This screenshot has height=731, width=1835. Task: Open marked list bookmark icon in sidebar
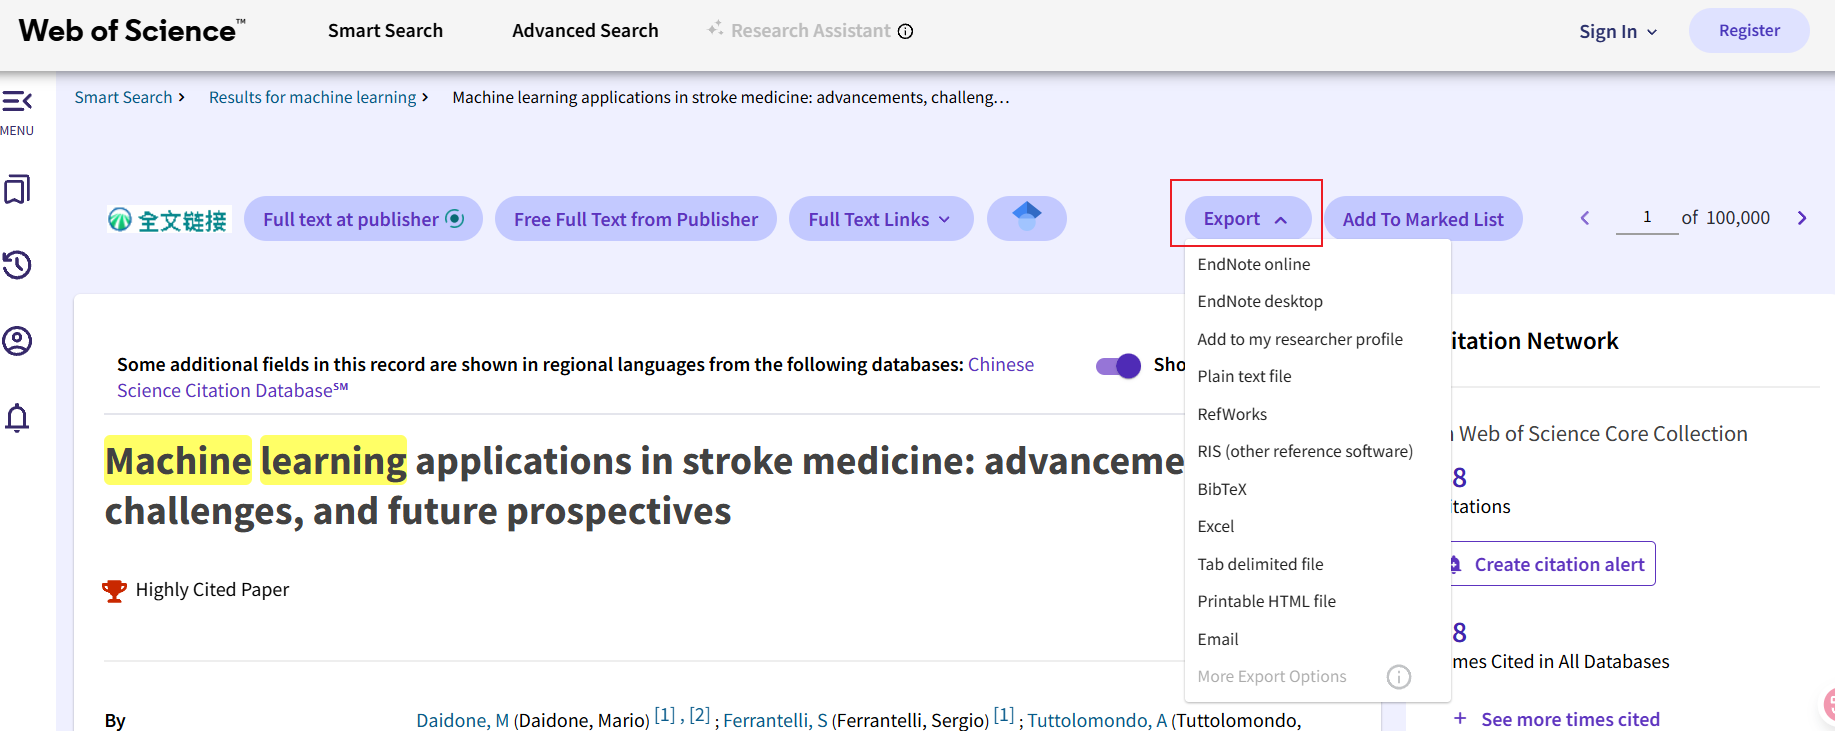tap(17, 189)
